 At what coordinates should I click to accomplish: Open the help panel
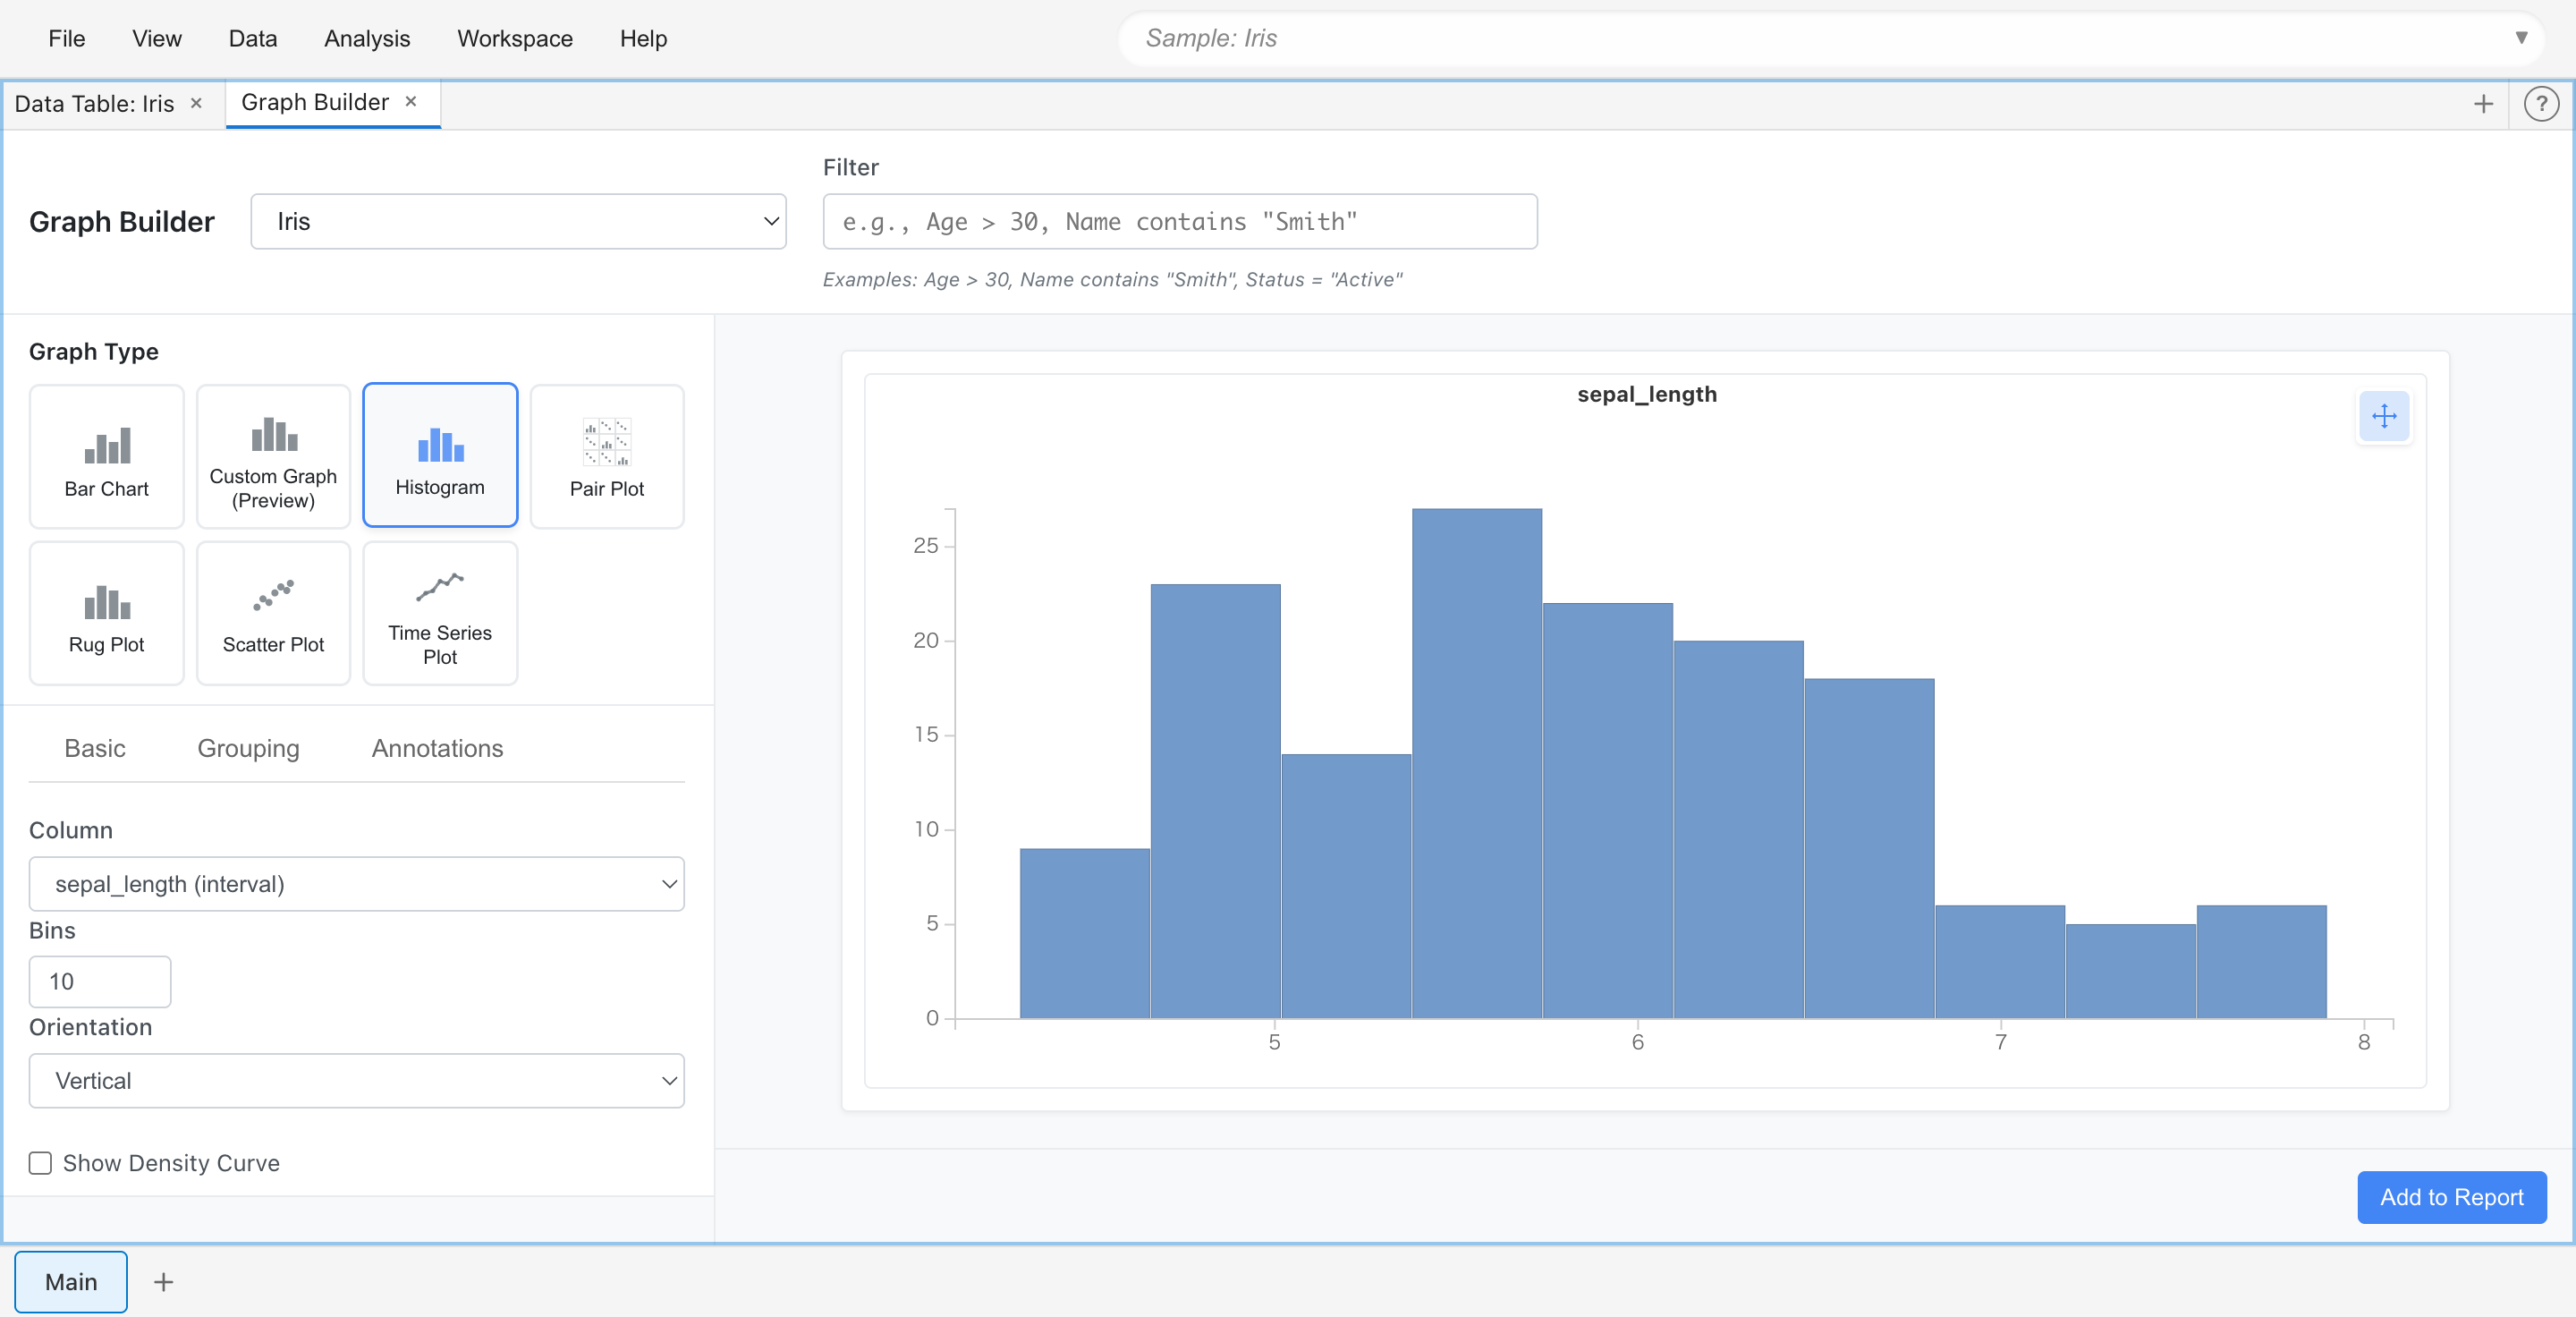click(x=2541, y=103)
